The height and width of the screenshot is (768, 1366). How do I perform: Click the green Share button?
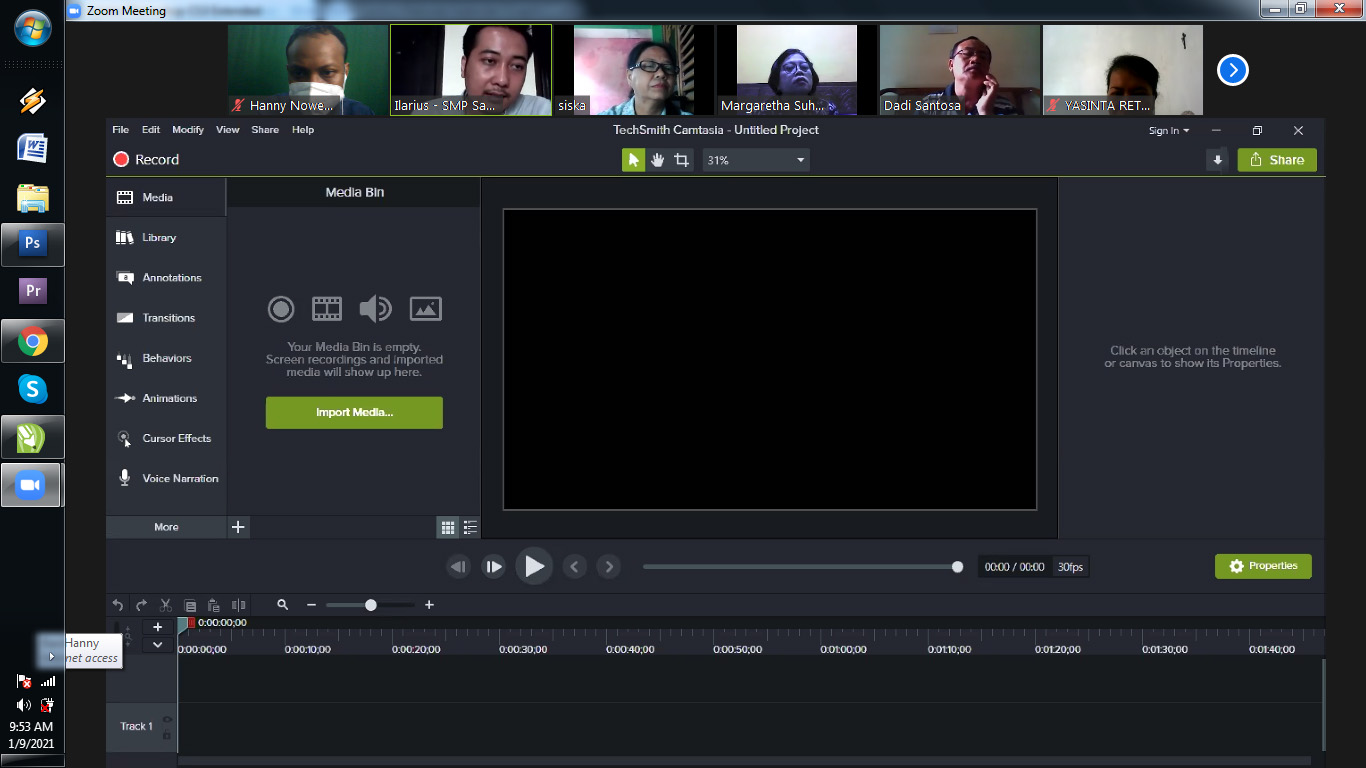point(1277,160)
